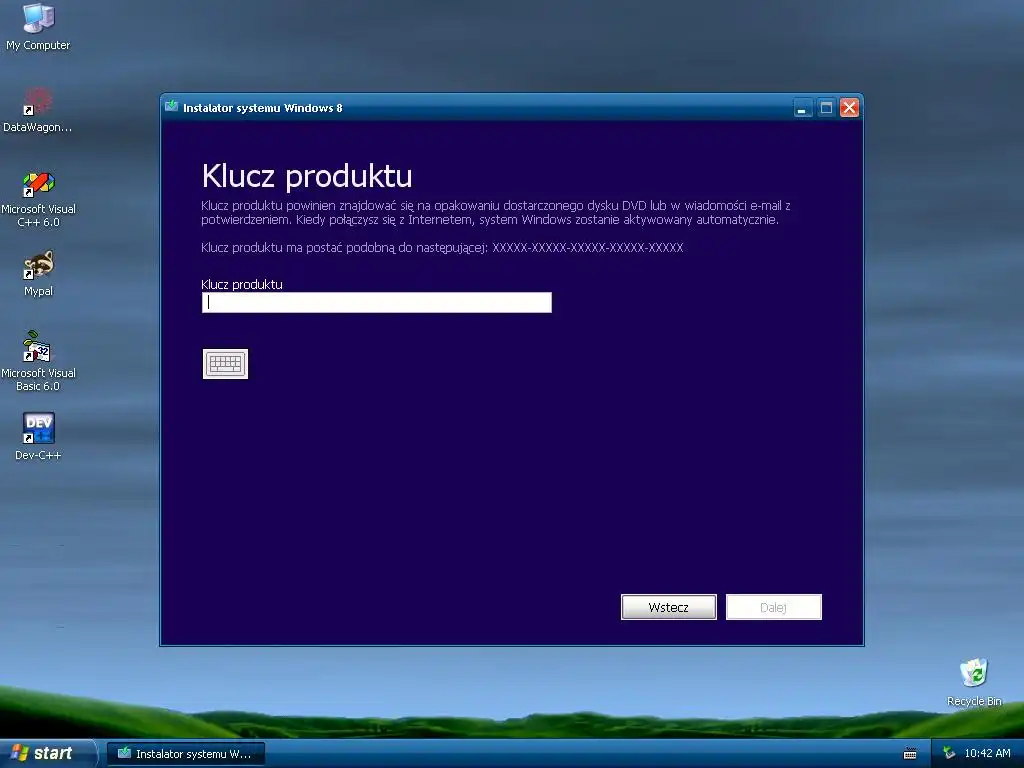
Task: Click the 'Instalator systemu Windows 8' title text
Action: (x=263, y=108)
